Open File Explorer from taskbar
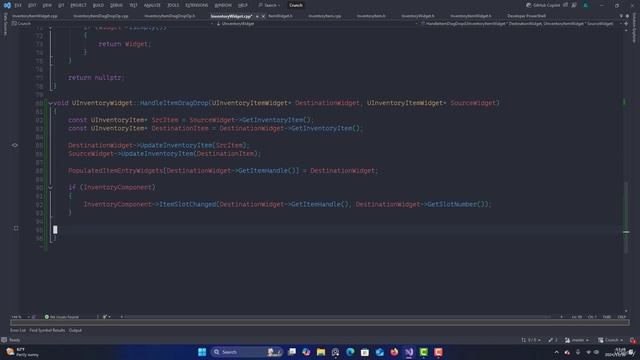The width and height of the screenshot is (640, 360). 321,352
